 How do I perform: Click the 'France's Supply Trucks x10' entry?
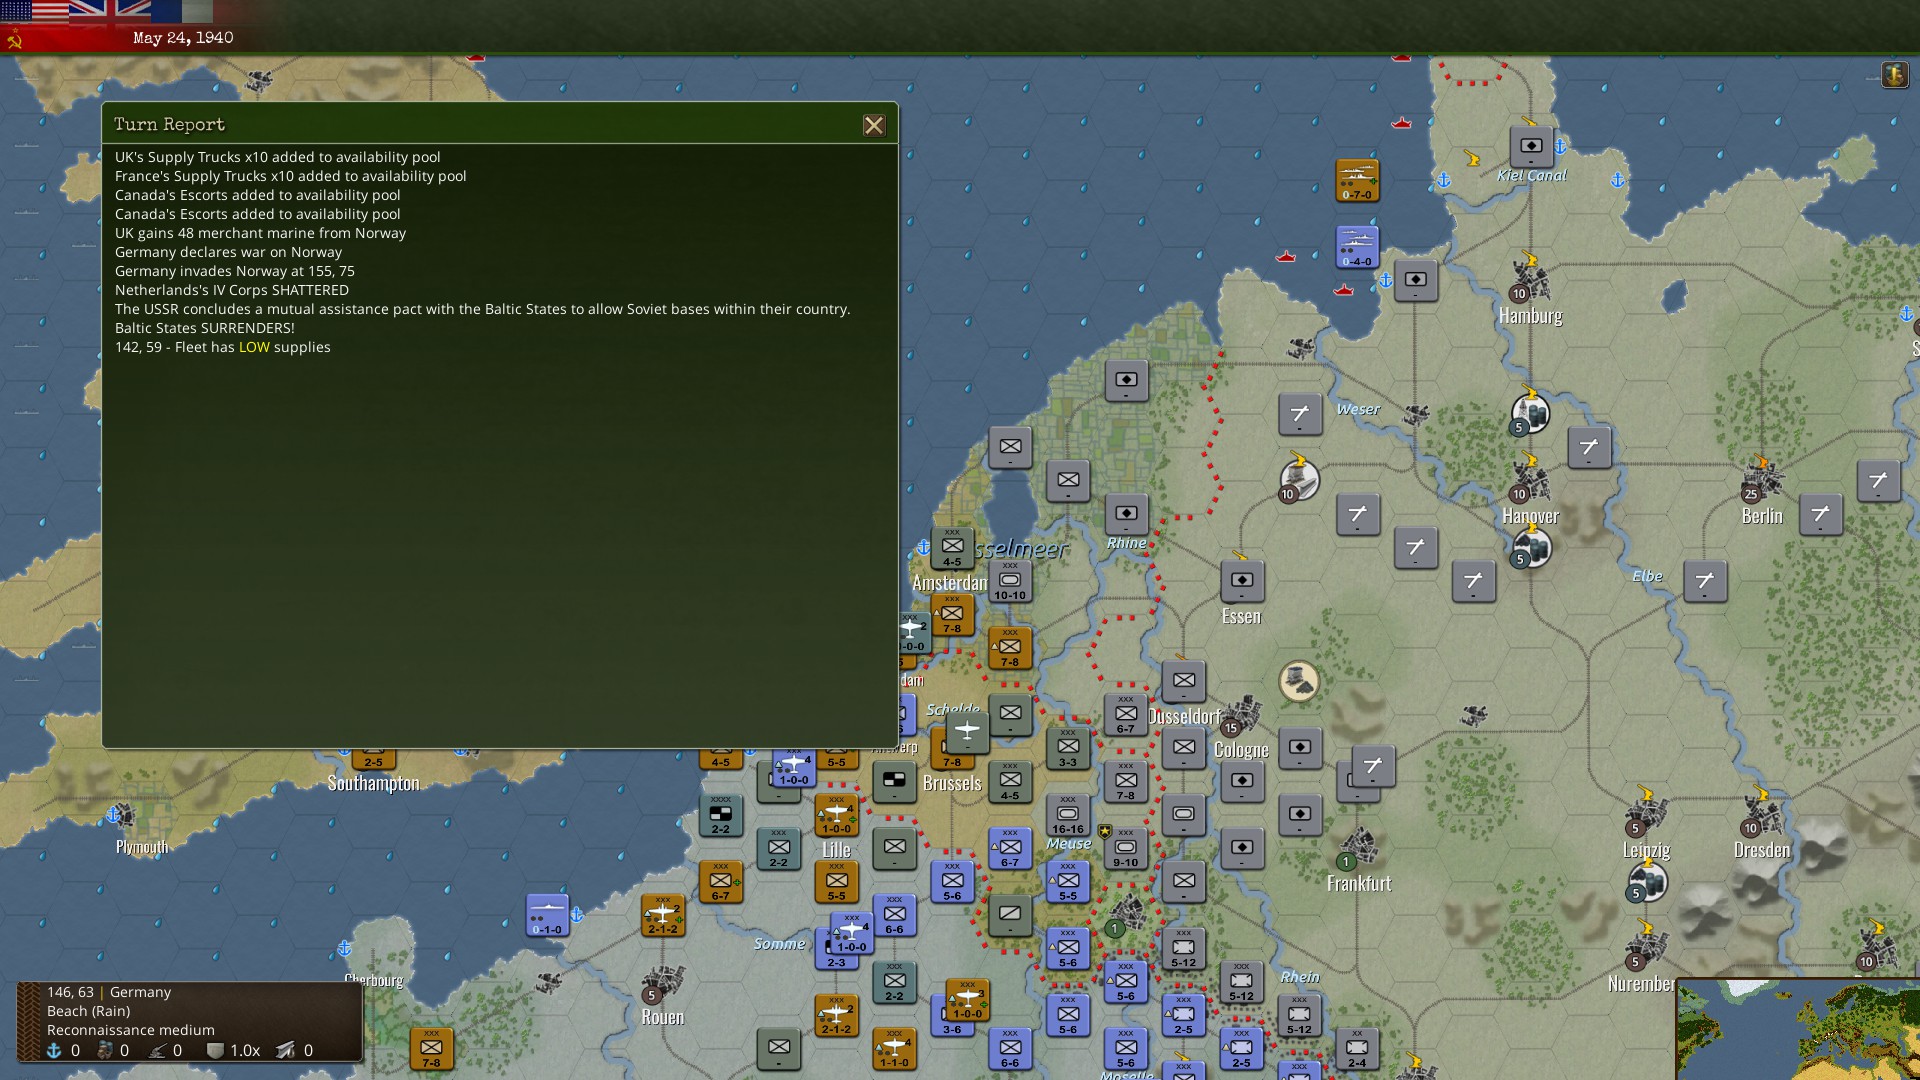click(290, 176)
